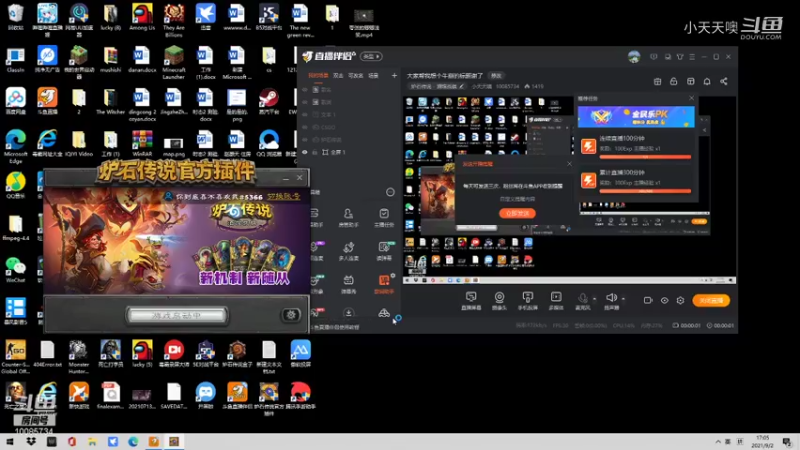Open Windows Start menu
This screenshot has width=800, height=450.
point(10,442)
